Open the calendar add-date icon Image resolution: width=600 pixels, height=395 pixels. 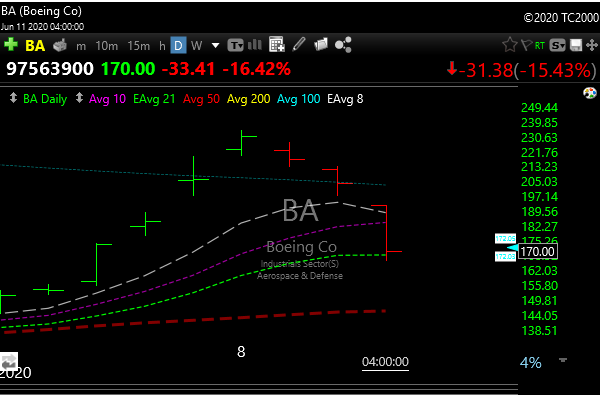point(277,45)
